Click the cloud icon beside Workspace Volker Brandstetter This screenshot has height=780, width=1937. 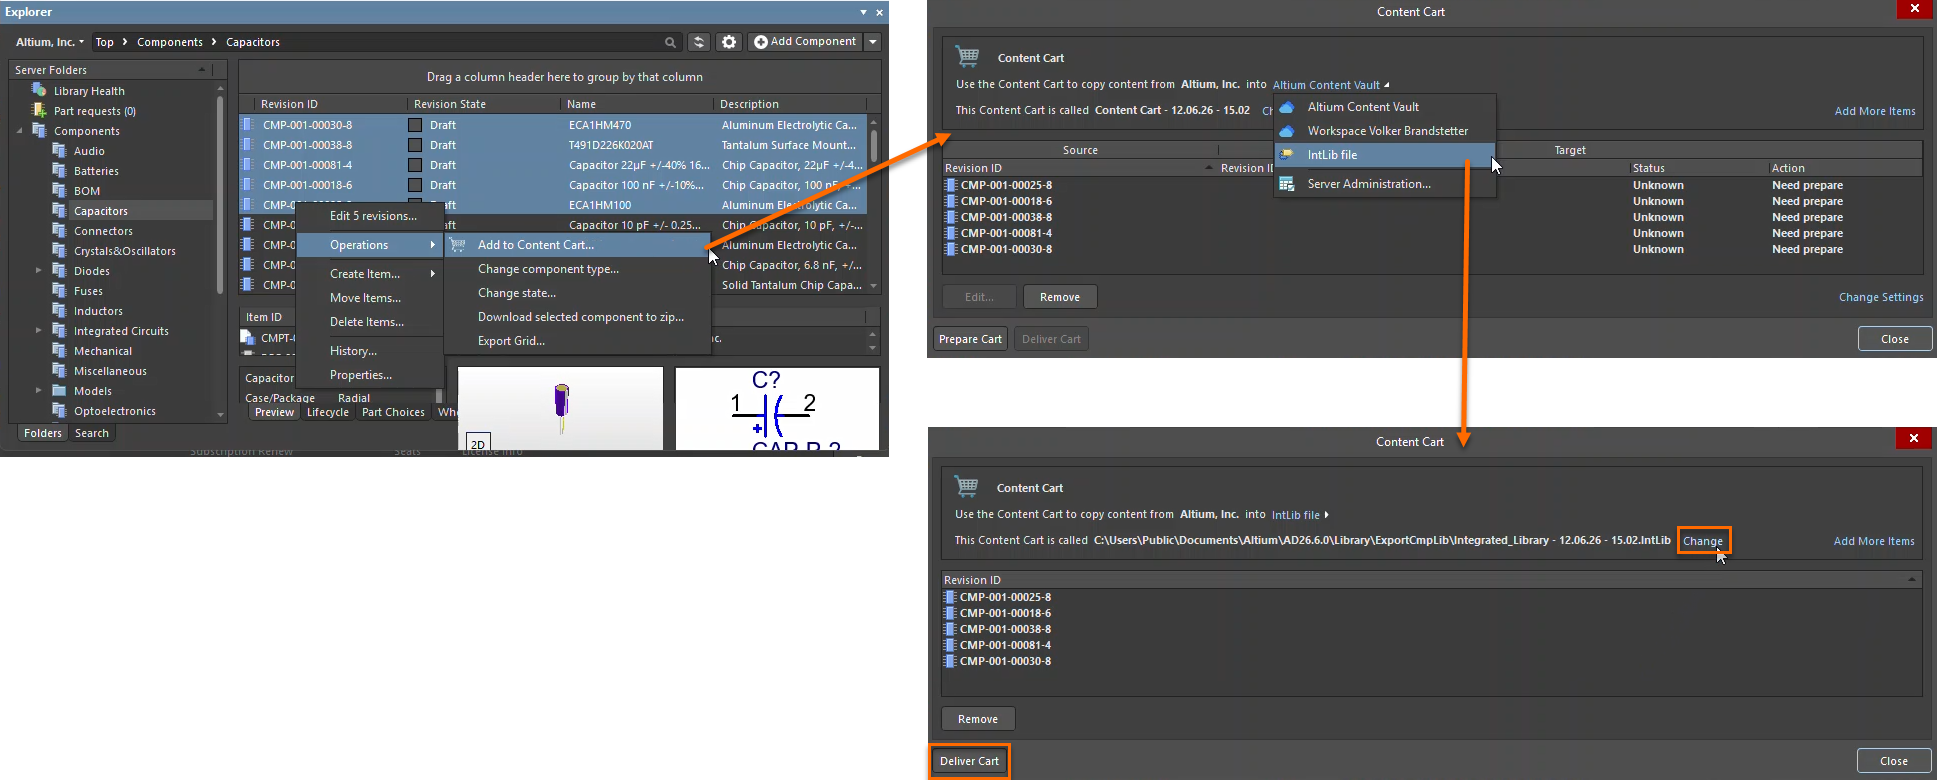[1288, 131]
